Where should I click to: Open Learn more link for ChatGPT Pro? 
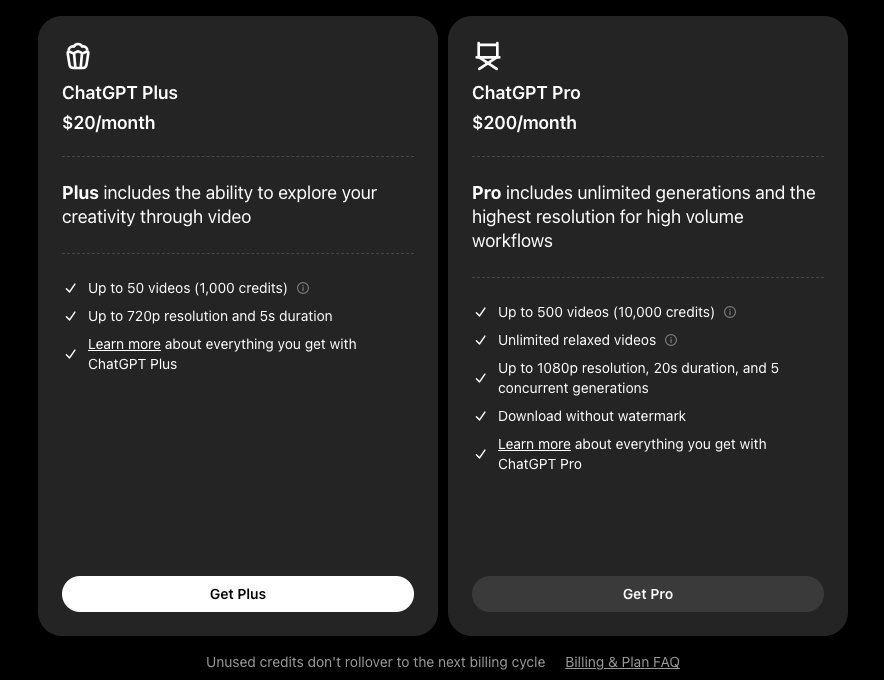pos(534,444)
